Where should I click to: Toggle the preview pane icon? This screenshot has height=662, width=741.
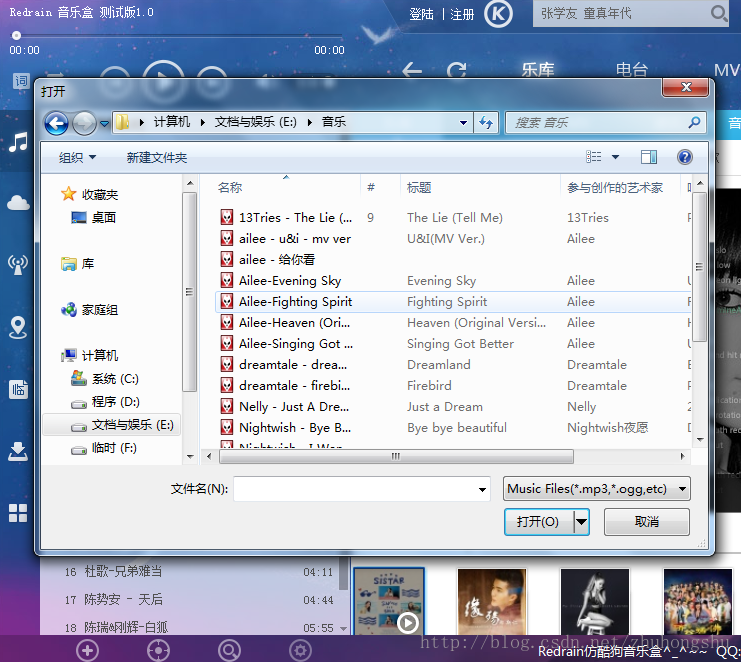[x=649, y=156]
